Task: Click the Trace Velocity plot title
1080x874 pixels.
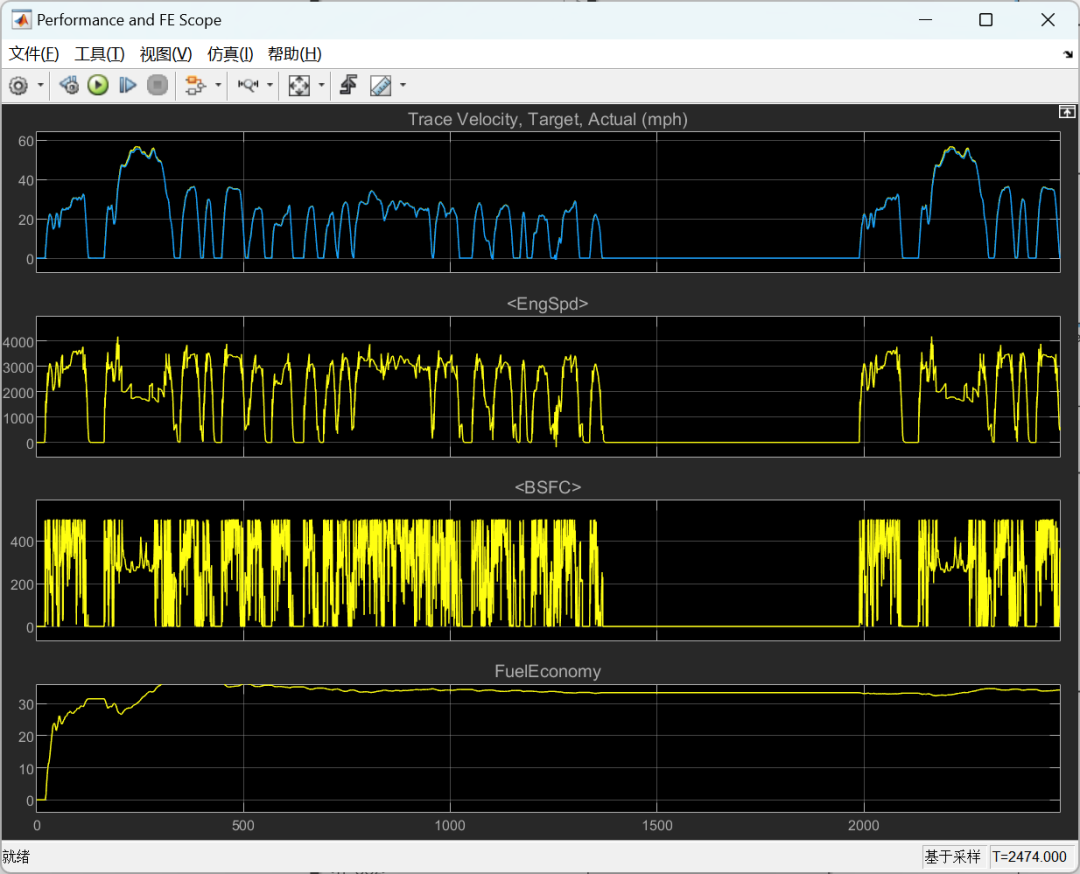Action: click(548, 119)
